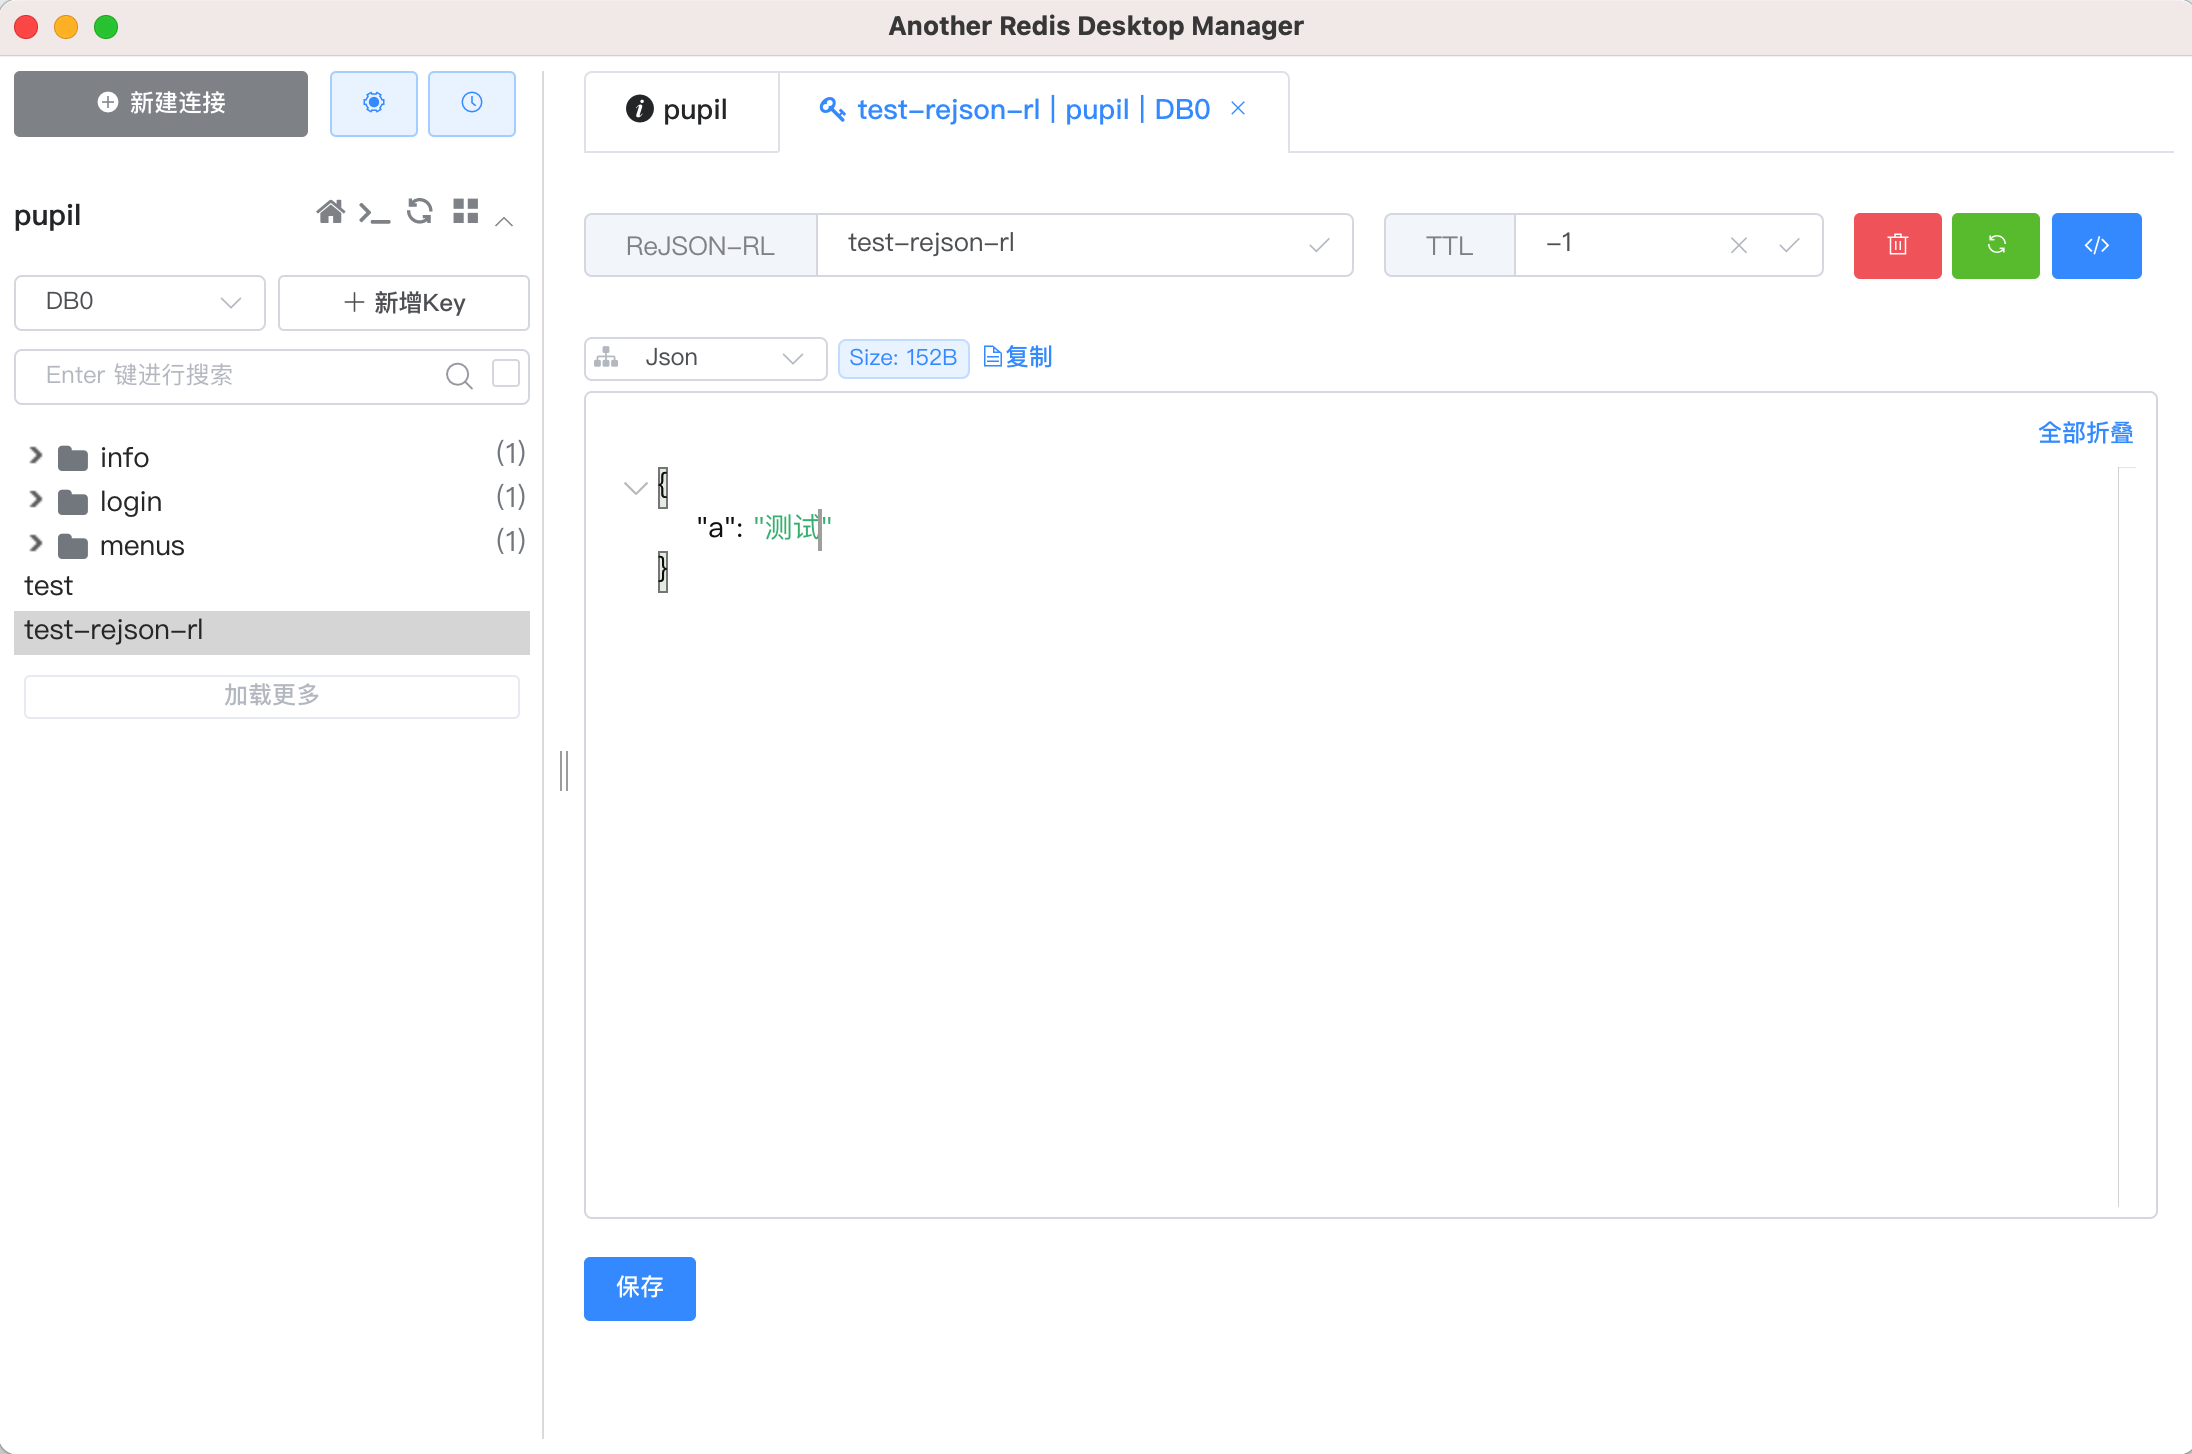This screenshot has height=1454, width=2192.
Task: Clear TTL value with X icon
Action: coord(1739,245)
